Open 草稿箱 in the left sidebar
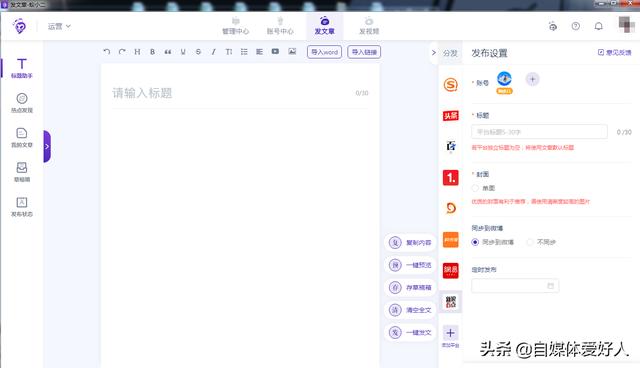Image resolution: width=640 pixels, height=368 pixels. [22, 172]
